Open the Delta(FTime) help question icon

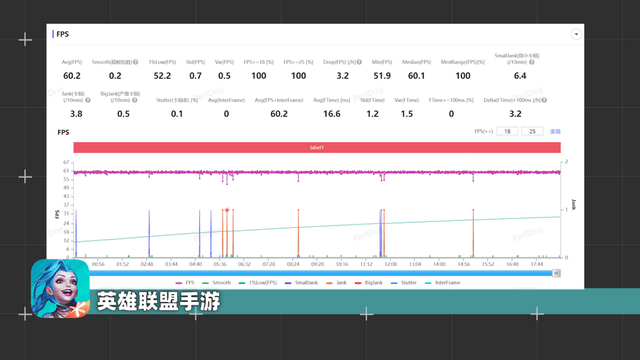tap(544, 100)
